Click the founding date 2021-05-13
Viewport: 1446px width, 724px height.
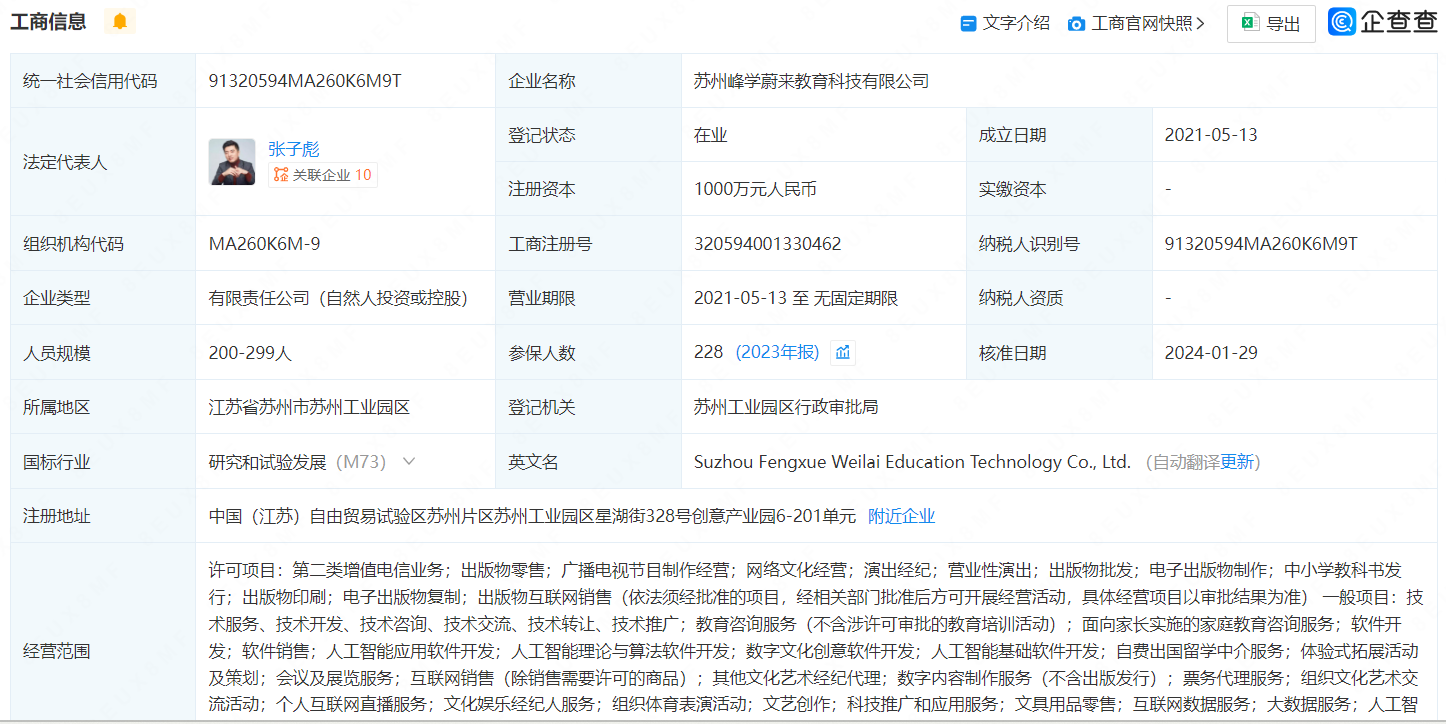tap(1211, 135)
